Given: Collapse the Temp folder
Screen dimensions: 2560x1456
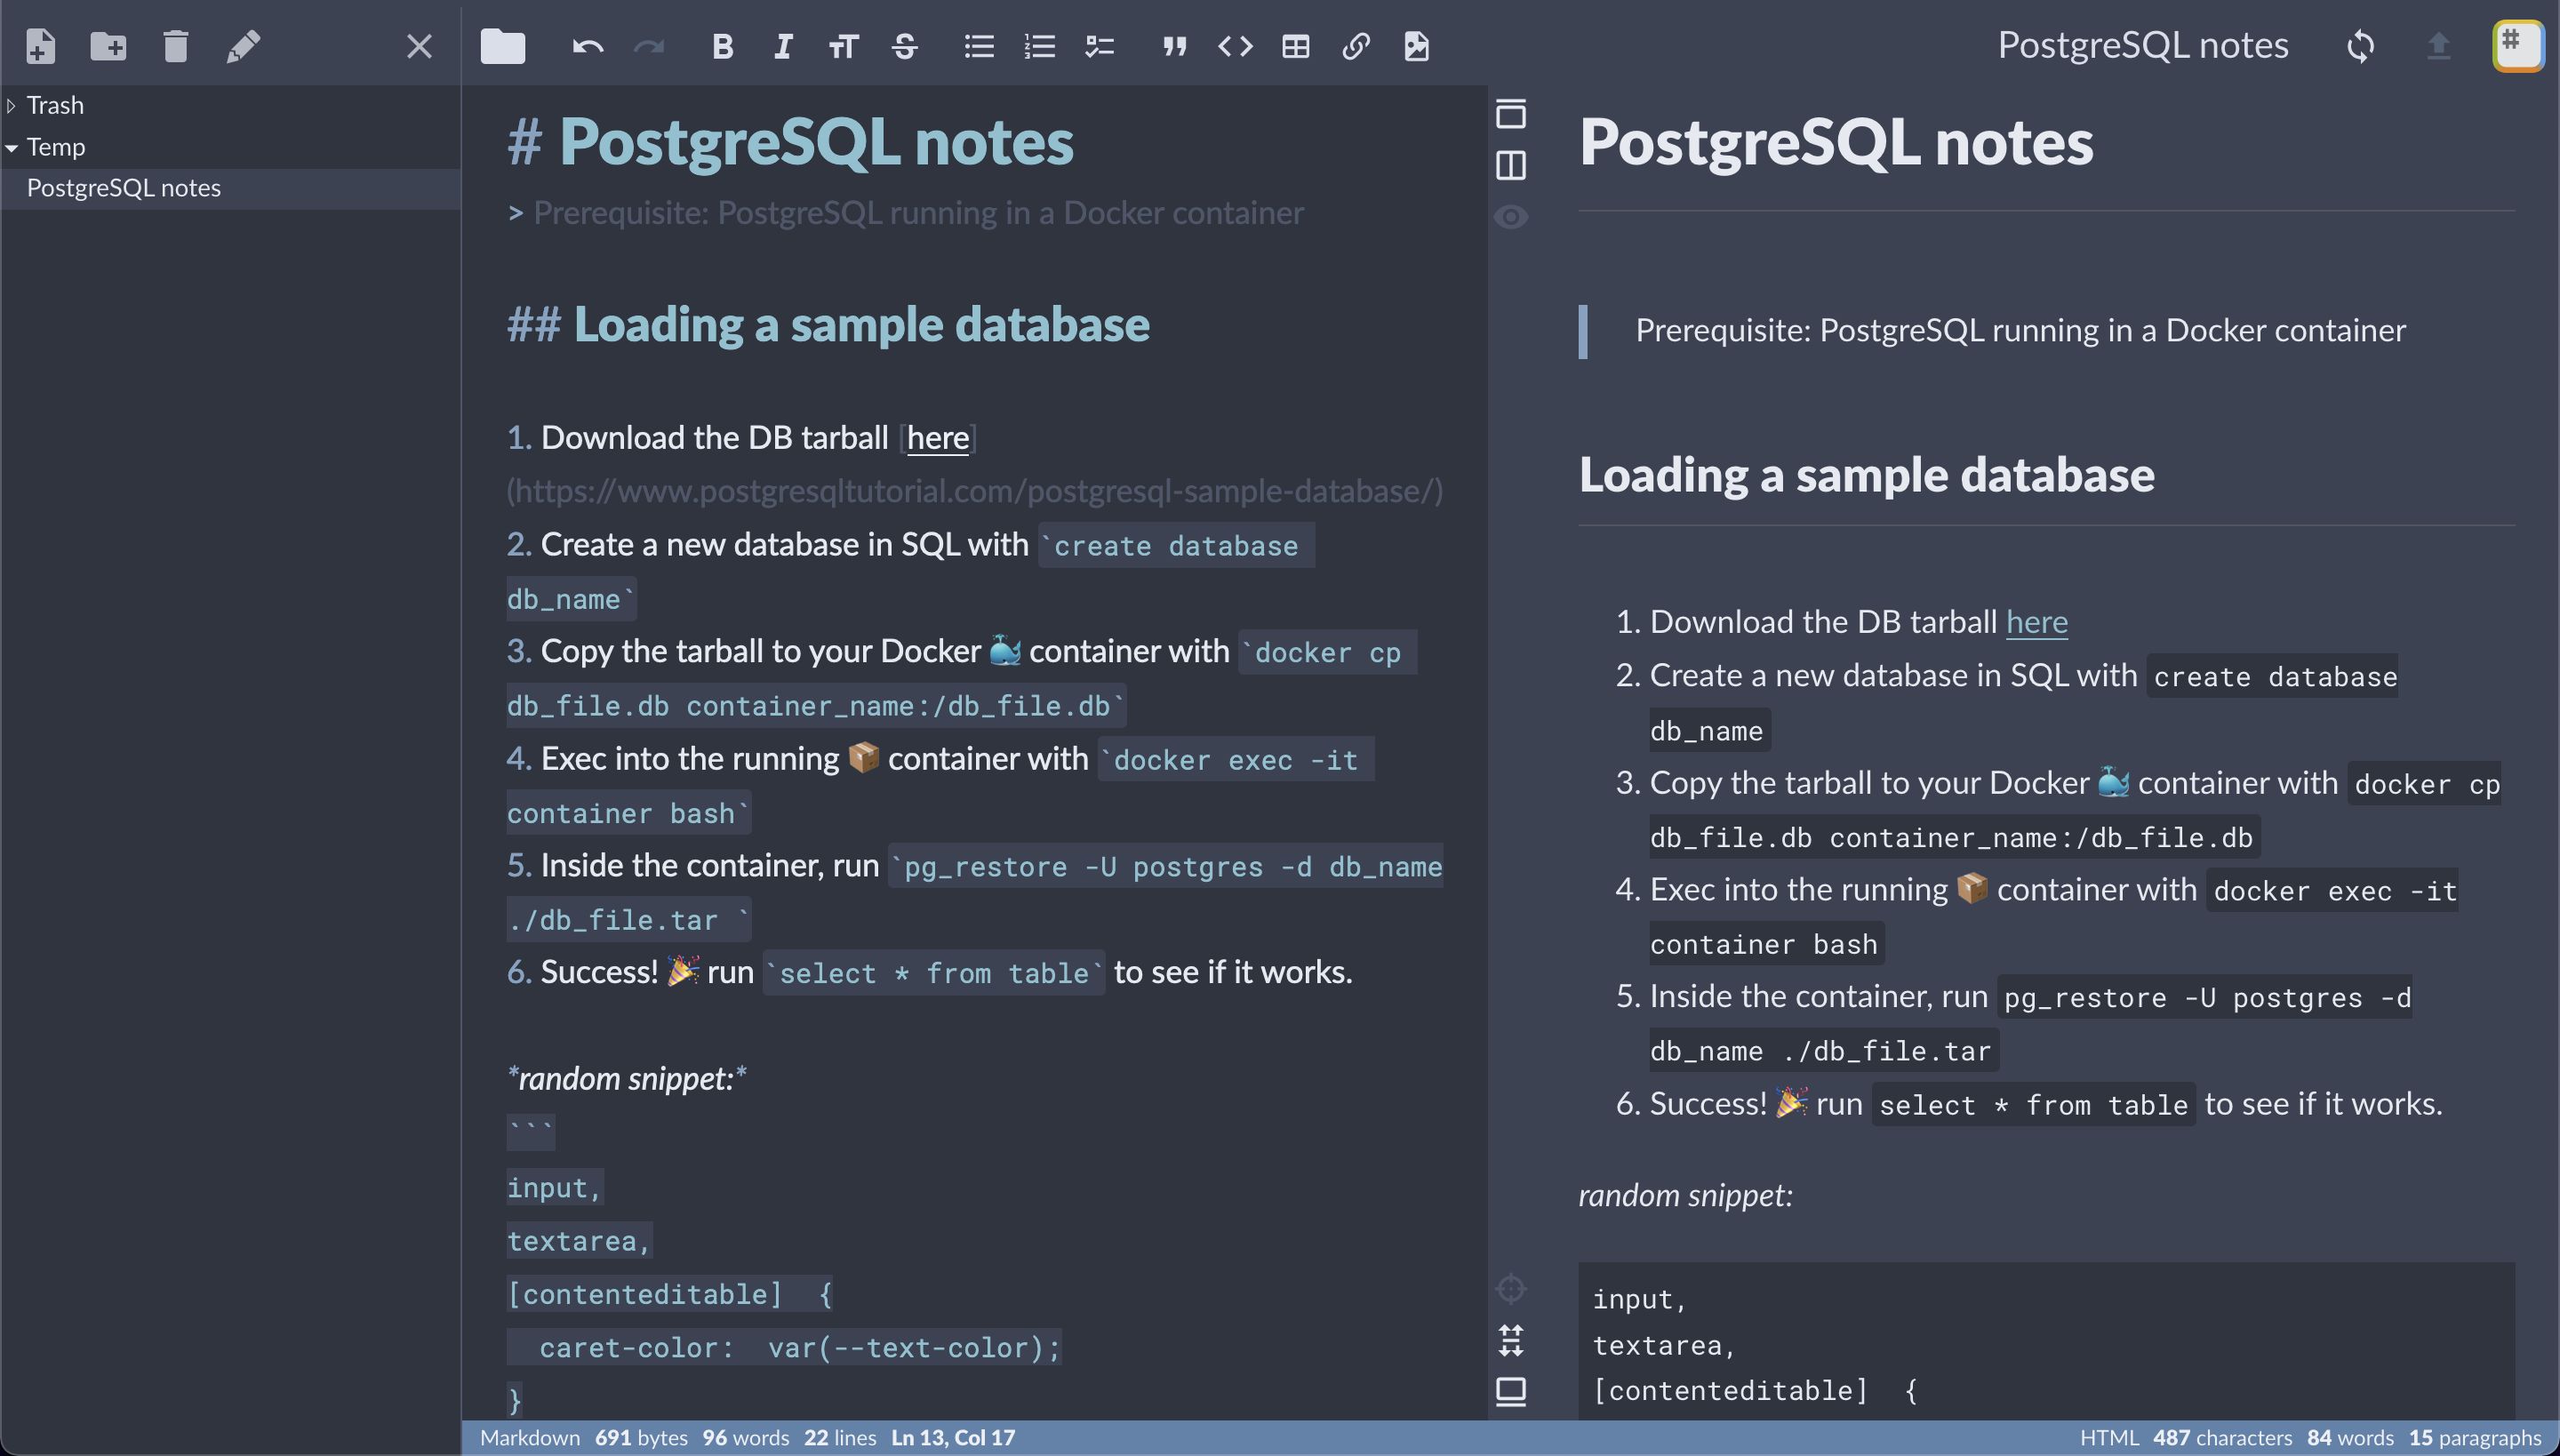Looking at the screenshot, I should tap(11, 147).
